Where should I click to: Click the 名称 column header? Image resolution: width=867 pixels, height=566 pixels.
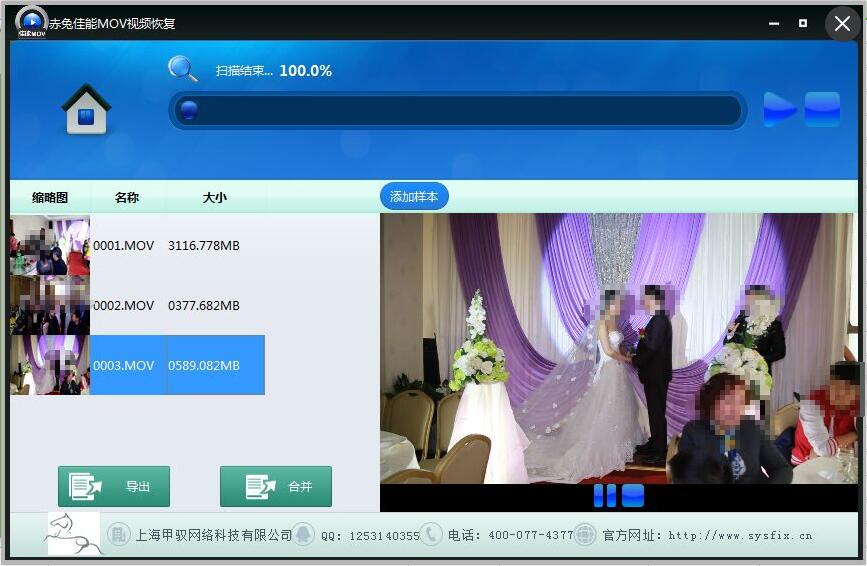(x=127, y=197)
